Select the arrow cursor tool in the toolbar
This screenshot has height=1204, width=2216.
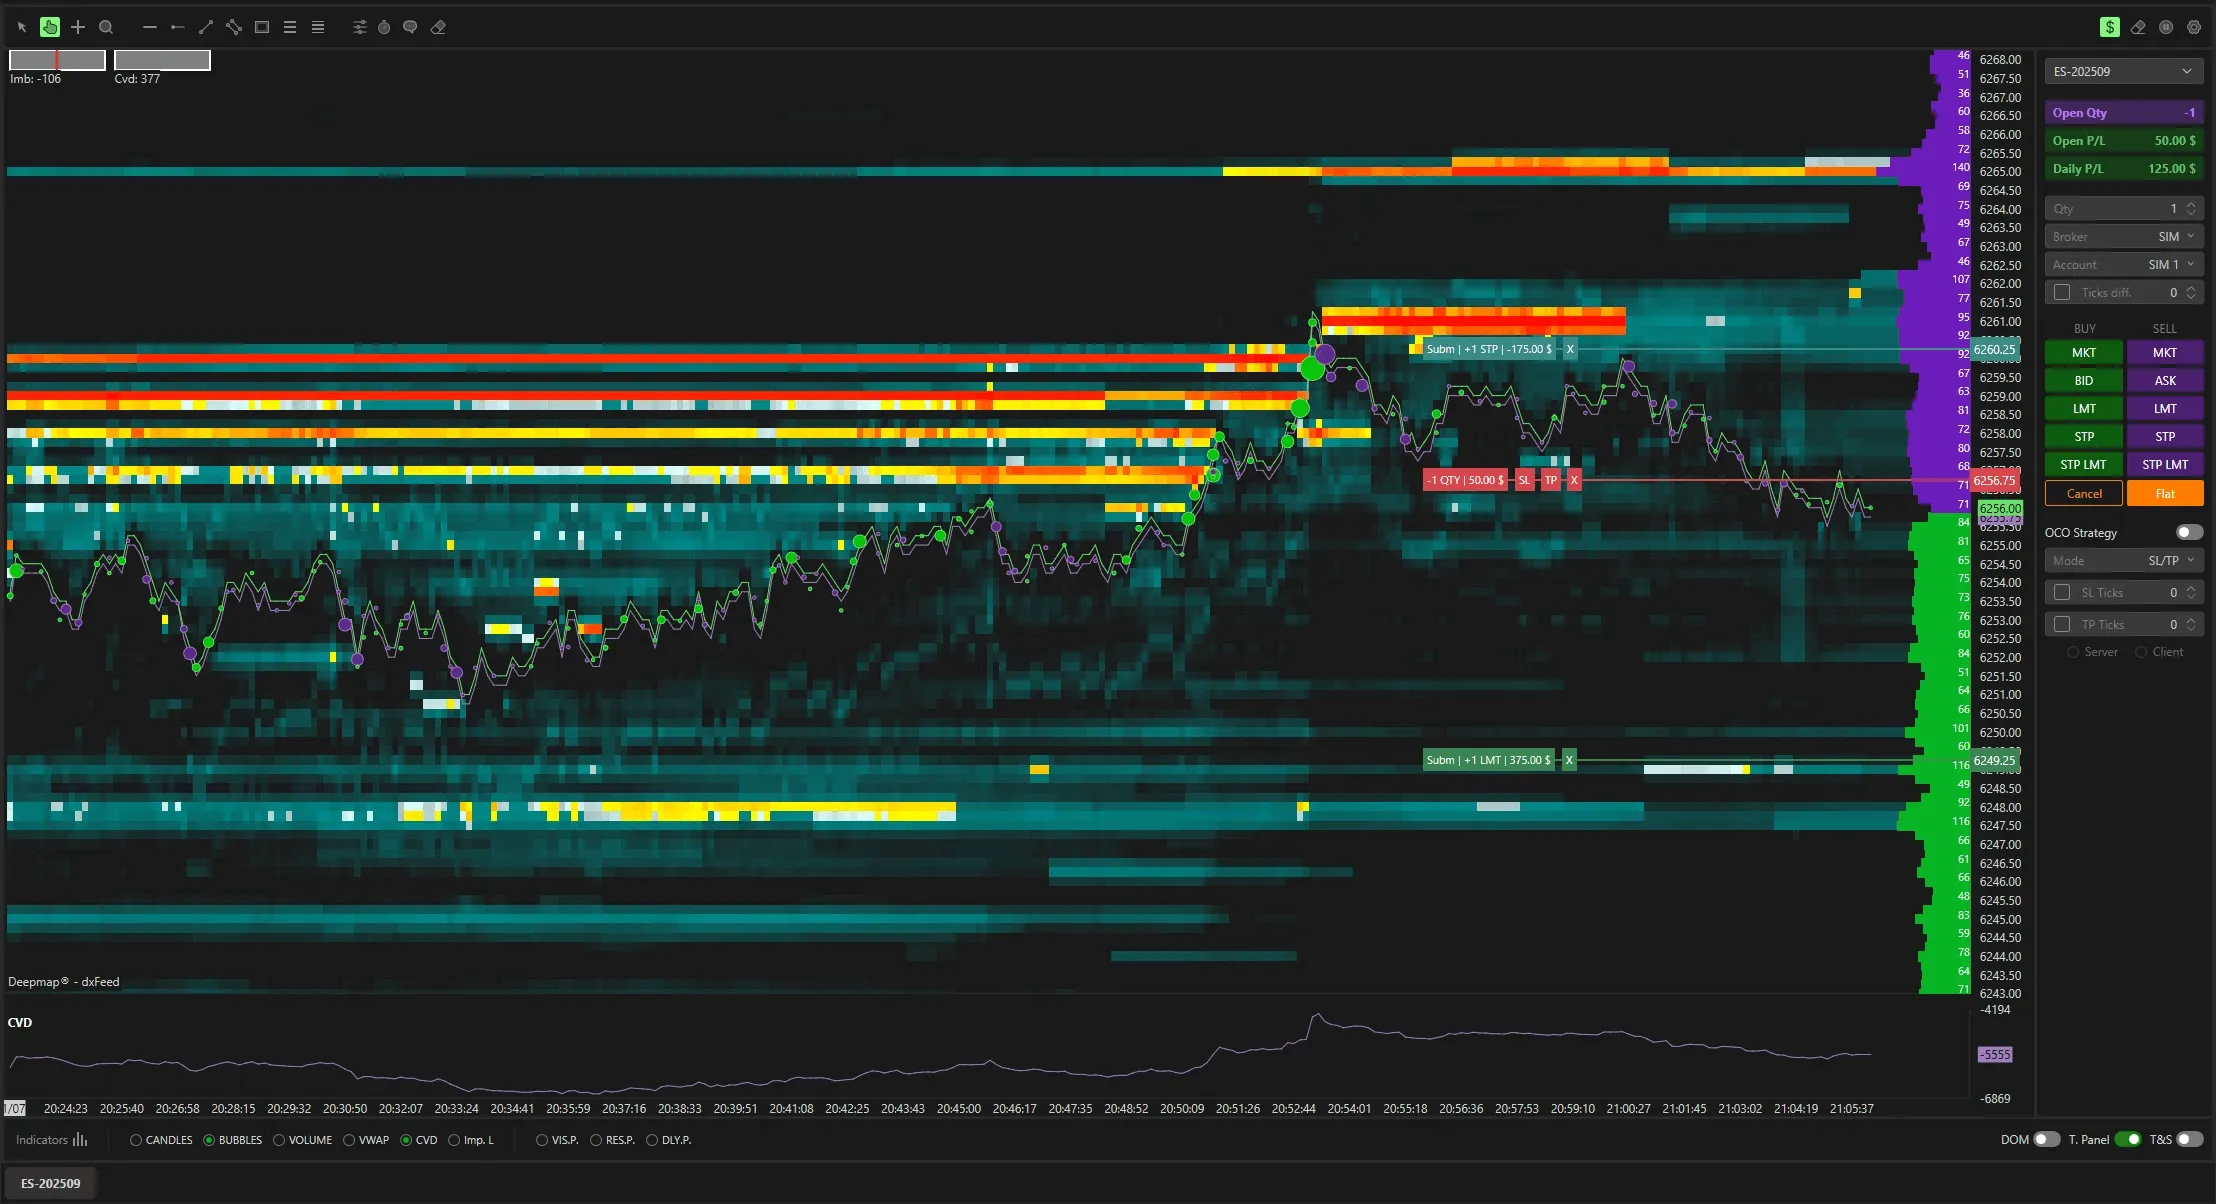pos(22,27)
